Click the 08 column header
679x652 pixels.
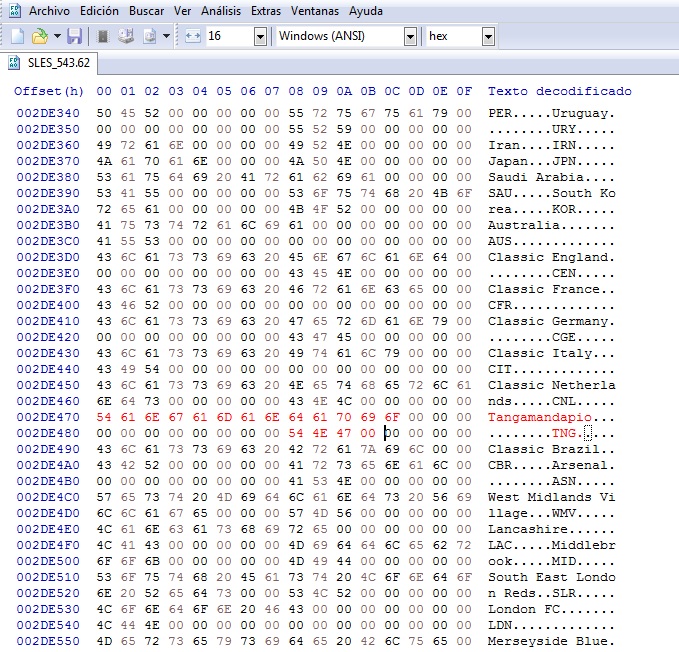click(x=296, y=91)
